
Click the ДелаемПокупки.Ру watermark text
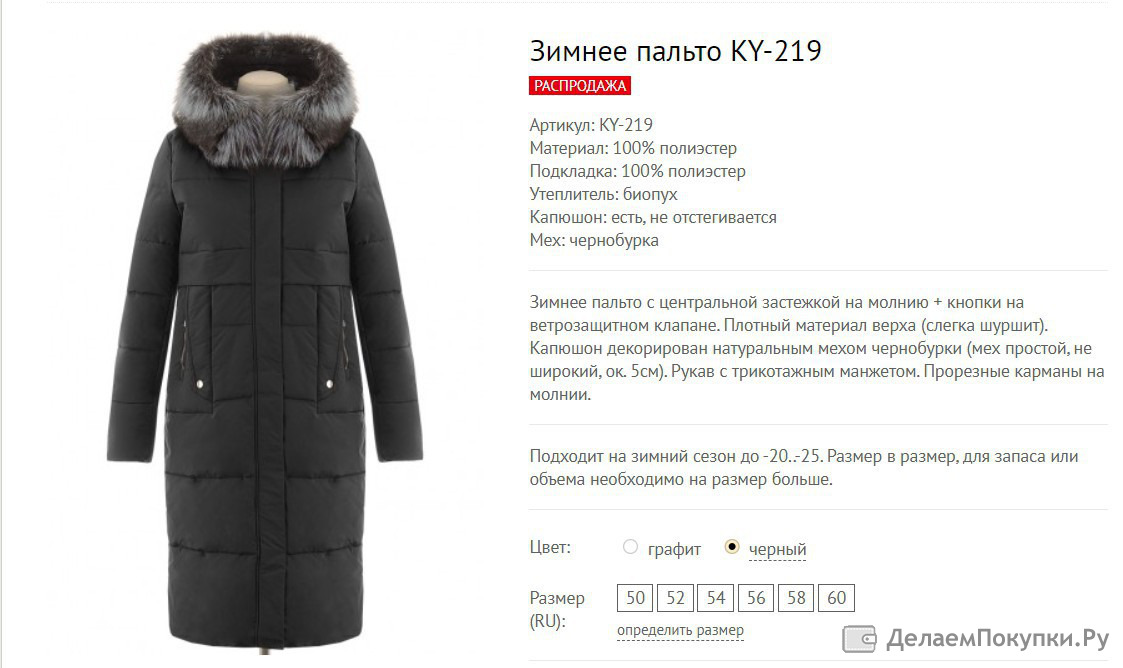coord(997,638)
